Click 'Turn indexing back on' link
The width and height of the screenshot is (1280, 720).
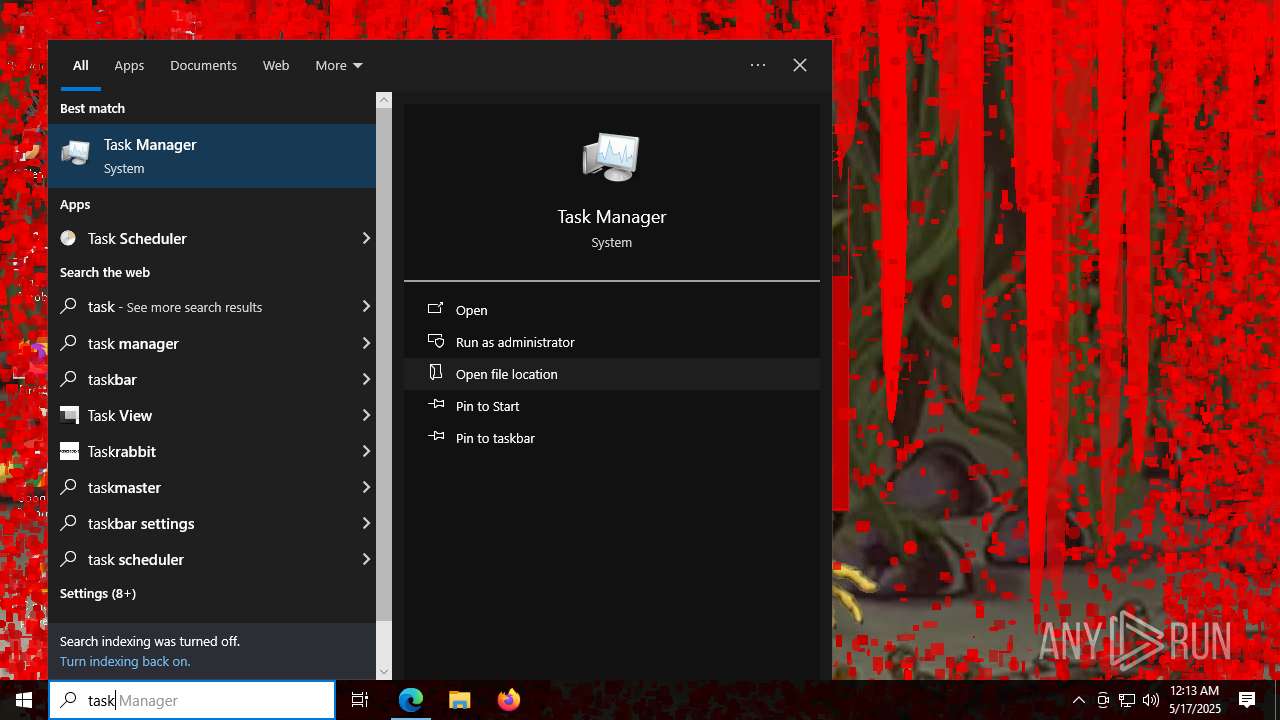click(x=125, y=661)
